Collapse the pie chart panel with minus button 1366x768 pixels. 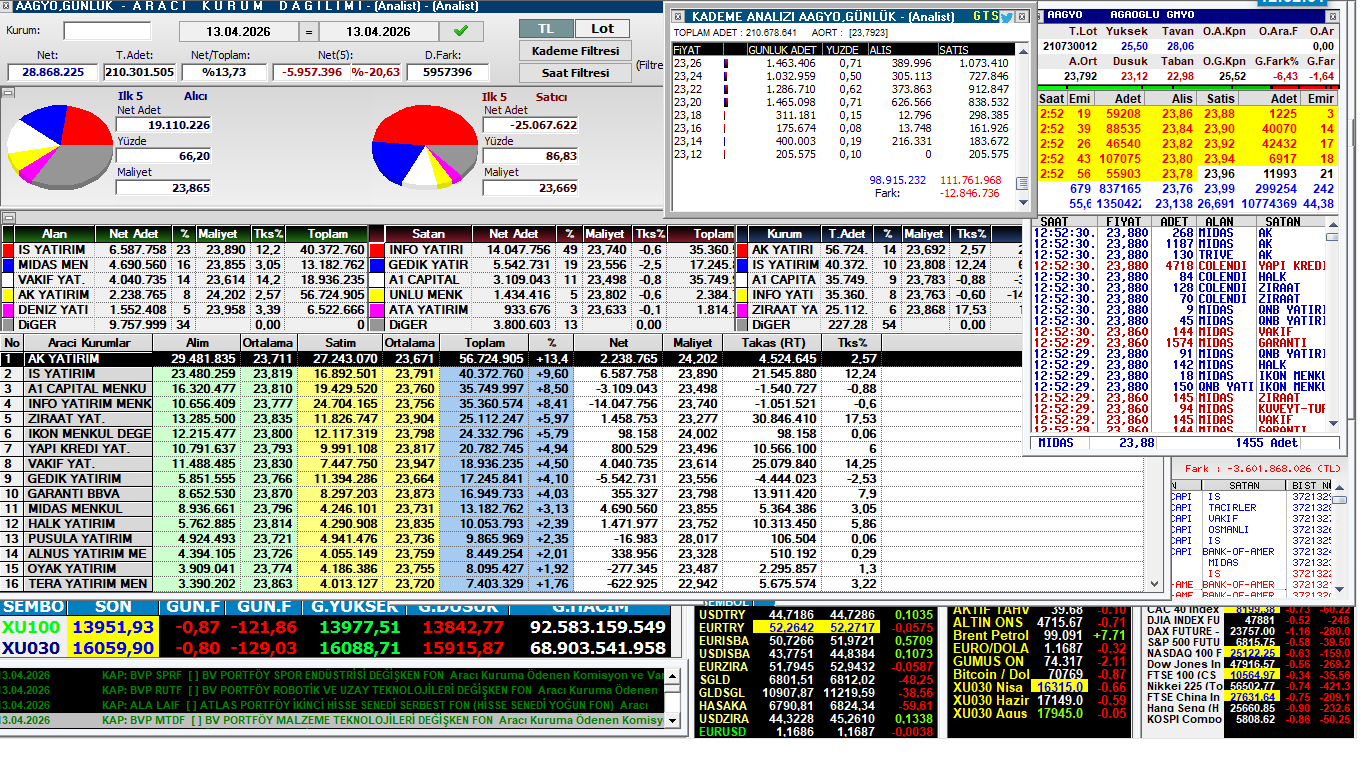pyautogui.click(x=8, y=93)
